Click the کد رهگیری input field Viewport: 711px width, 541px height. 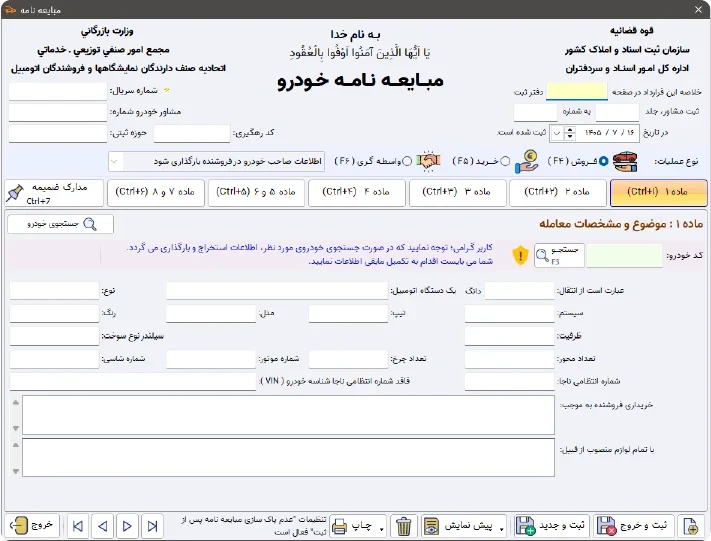coord(192,133)
